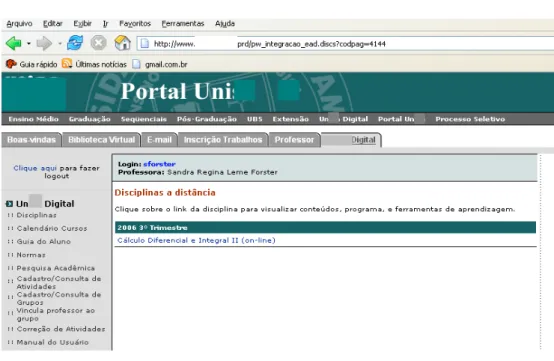Click the 'sforster' login name
The image size is (554, 361).
tap(159, 164)
